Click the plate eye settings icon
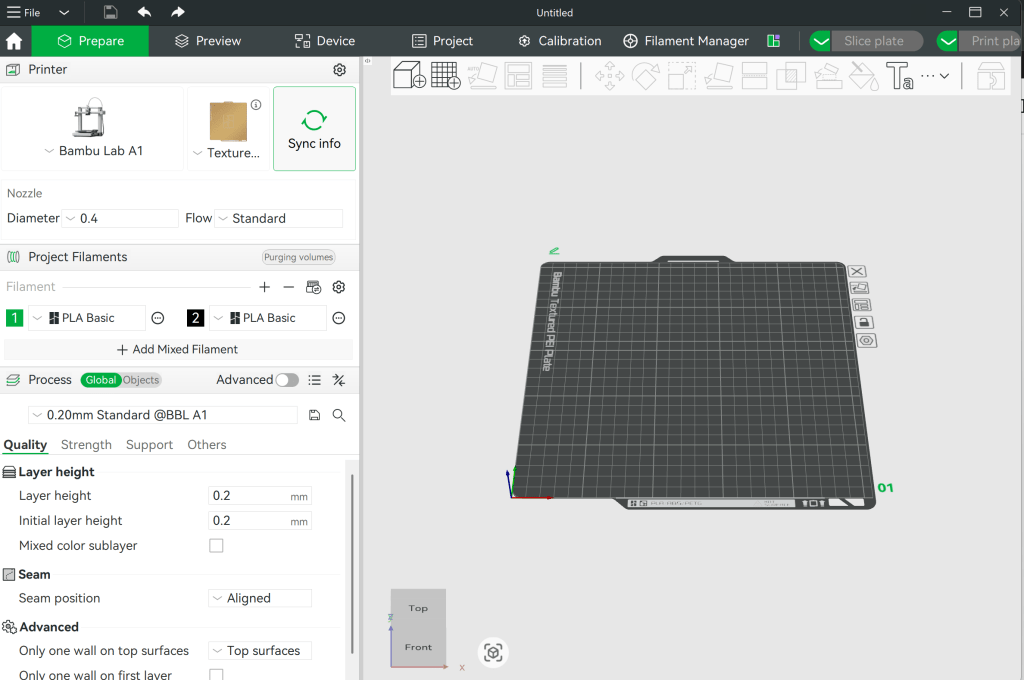Screen dimensions: 1024x680 [x=866, y=340]
